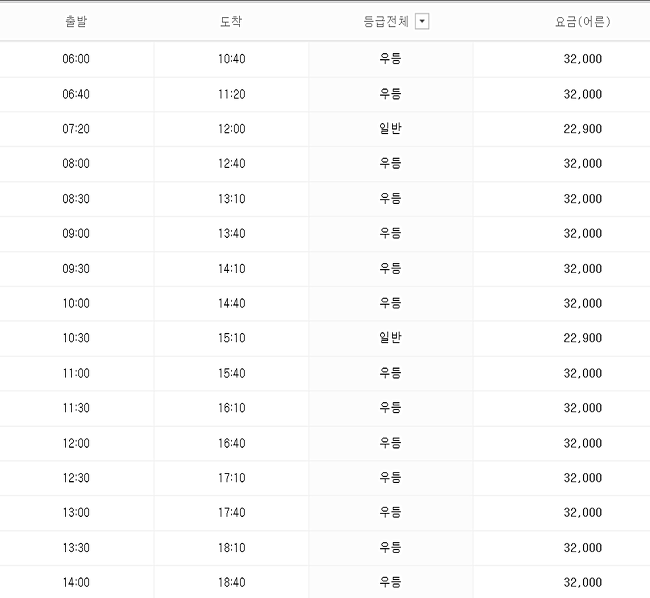Select the 13:30 departure time
650x598 pixels.
(76, 548)
